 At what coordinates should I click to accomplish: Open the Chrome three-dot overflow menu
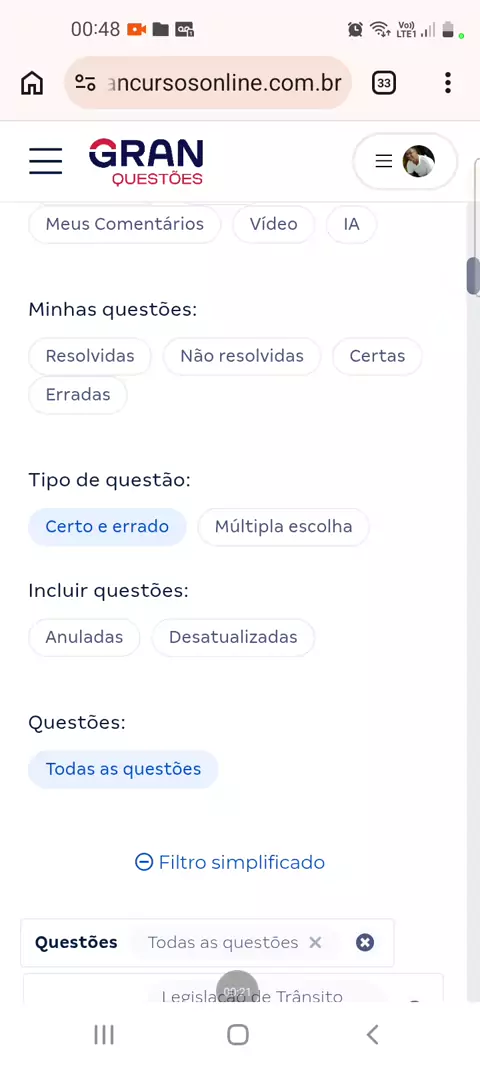(447, 83)
